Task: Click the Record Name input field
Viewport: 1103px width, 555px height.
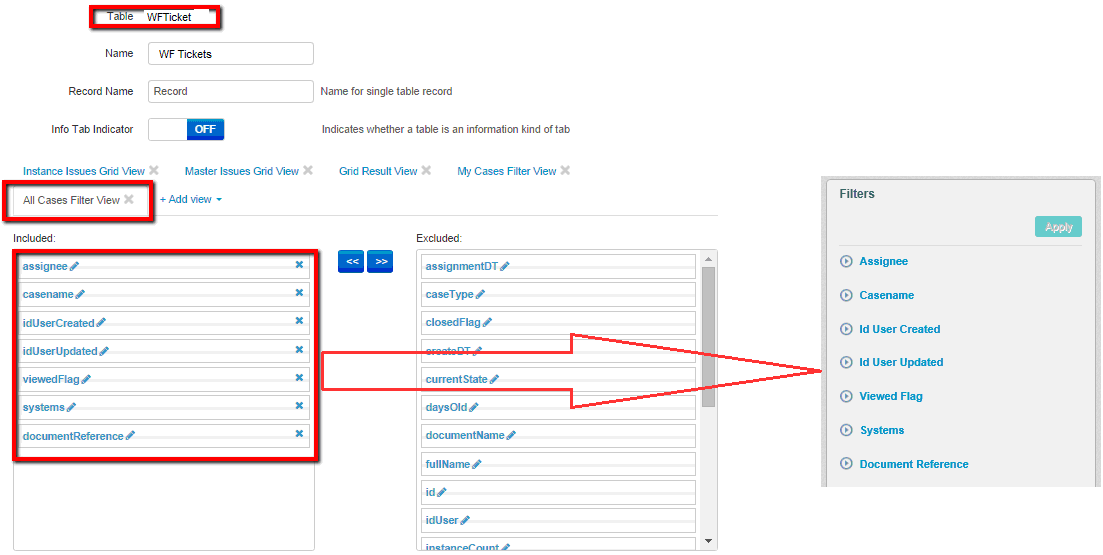Action: (230, 91)
